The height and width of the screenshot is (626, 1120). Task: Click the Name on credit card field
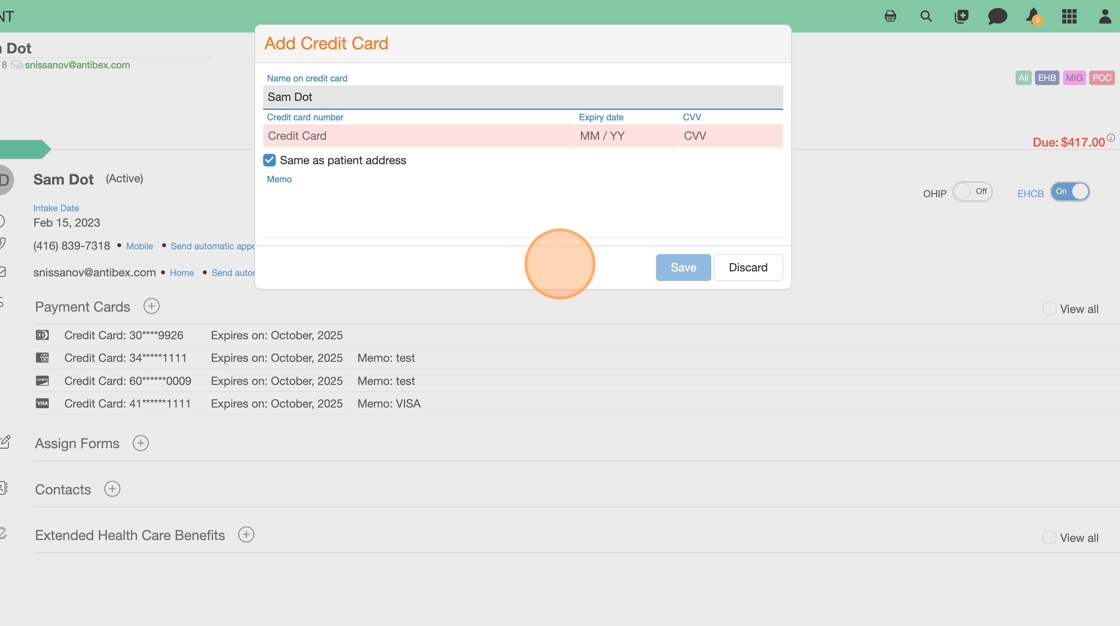click(522, 97)
